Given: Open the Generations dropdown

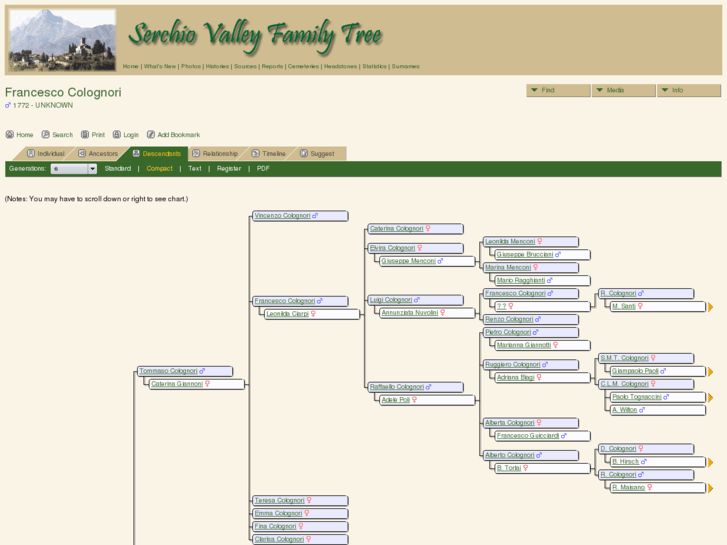Looking at the screenshot, I should click(x=74, y=169).
